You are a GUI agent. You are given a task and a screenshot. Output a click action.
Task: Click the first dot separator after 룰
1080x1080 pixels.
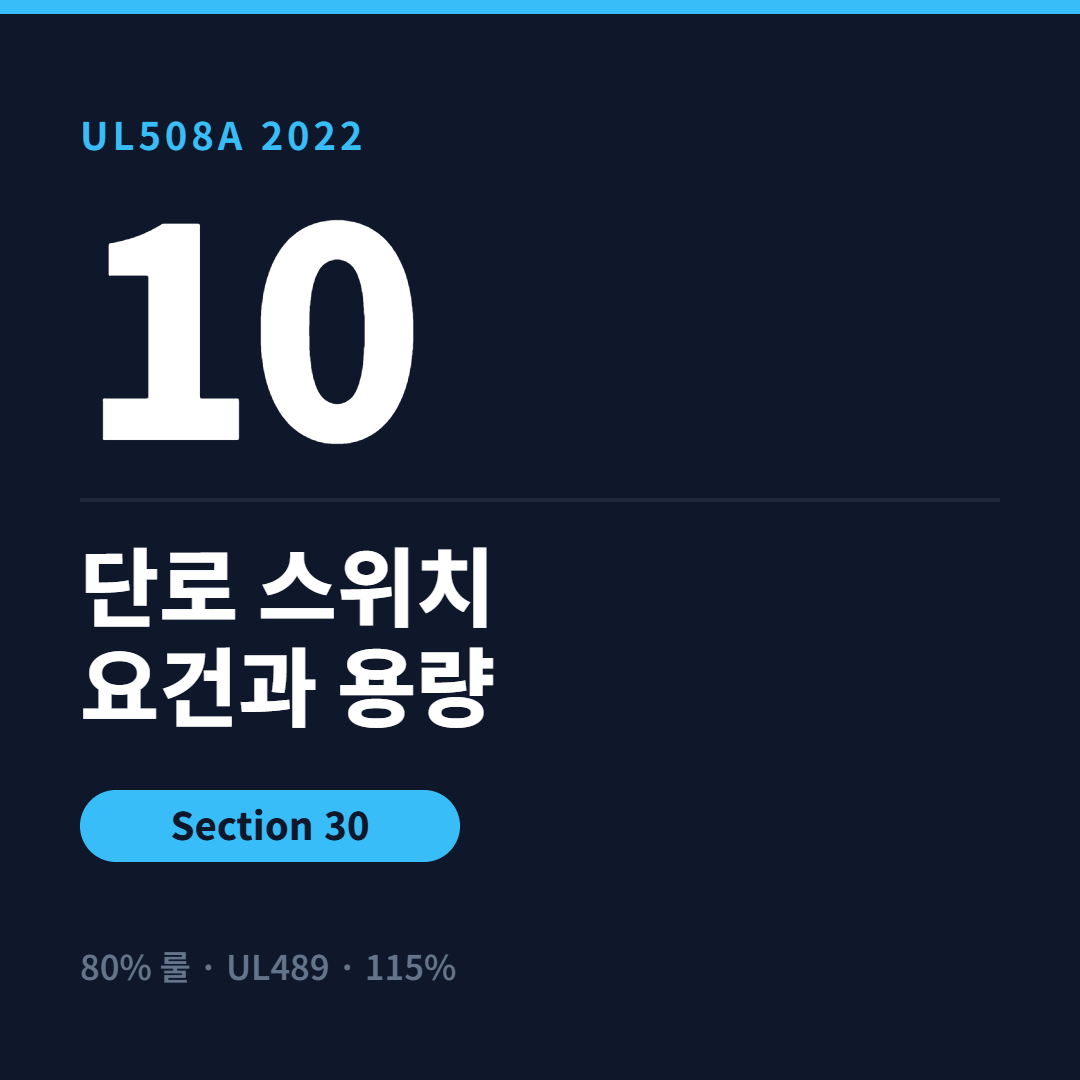208,968
